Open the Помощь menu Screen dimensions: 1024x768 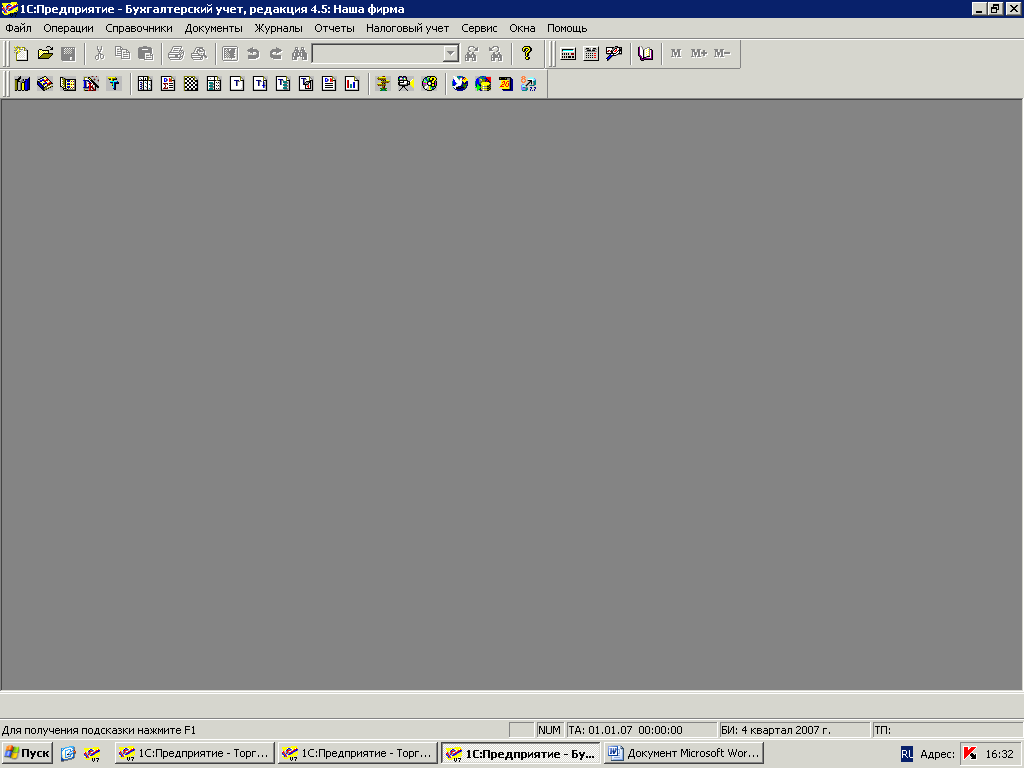[x=567, y=28]
